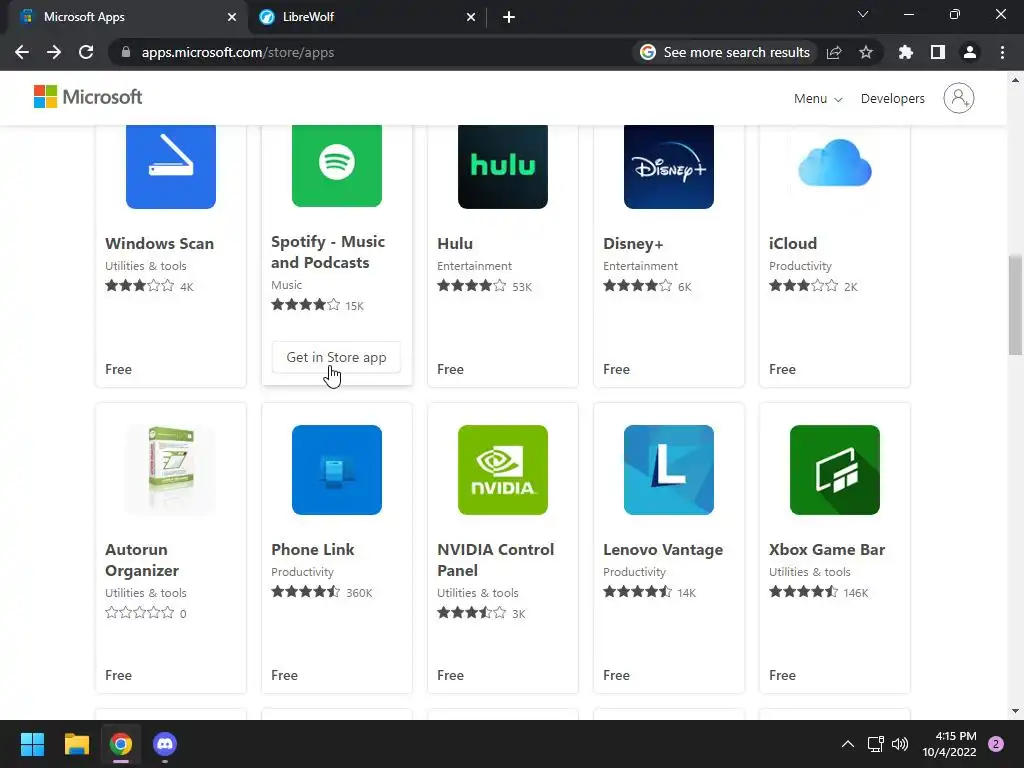Open the Xbox Game Bar title

pos(827,549)
